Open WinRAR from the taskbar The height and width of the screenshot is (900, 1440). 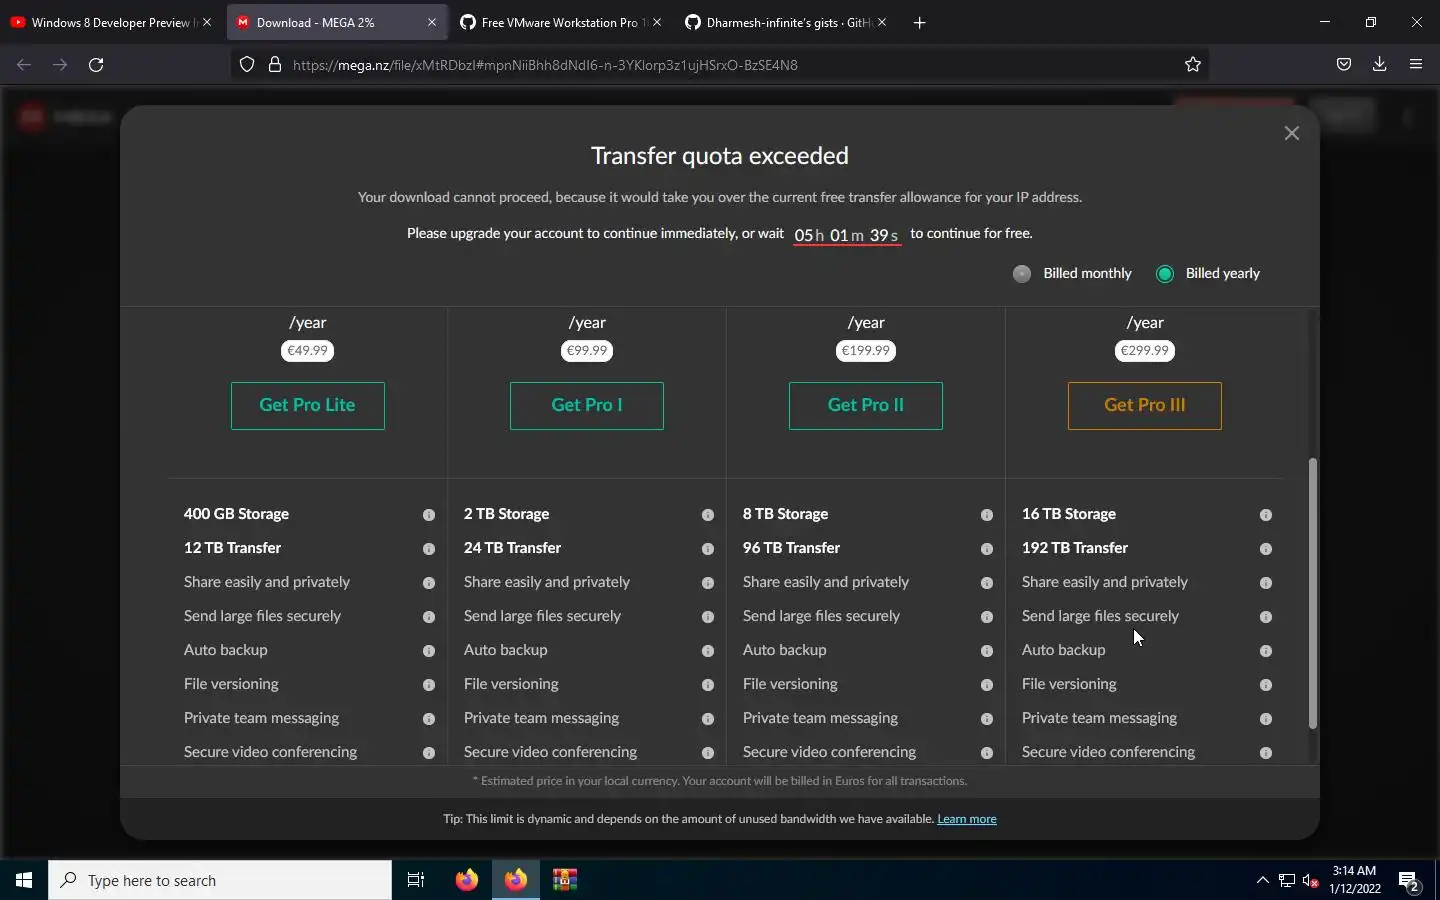(x=565, y=880)
